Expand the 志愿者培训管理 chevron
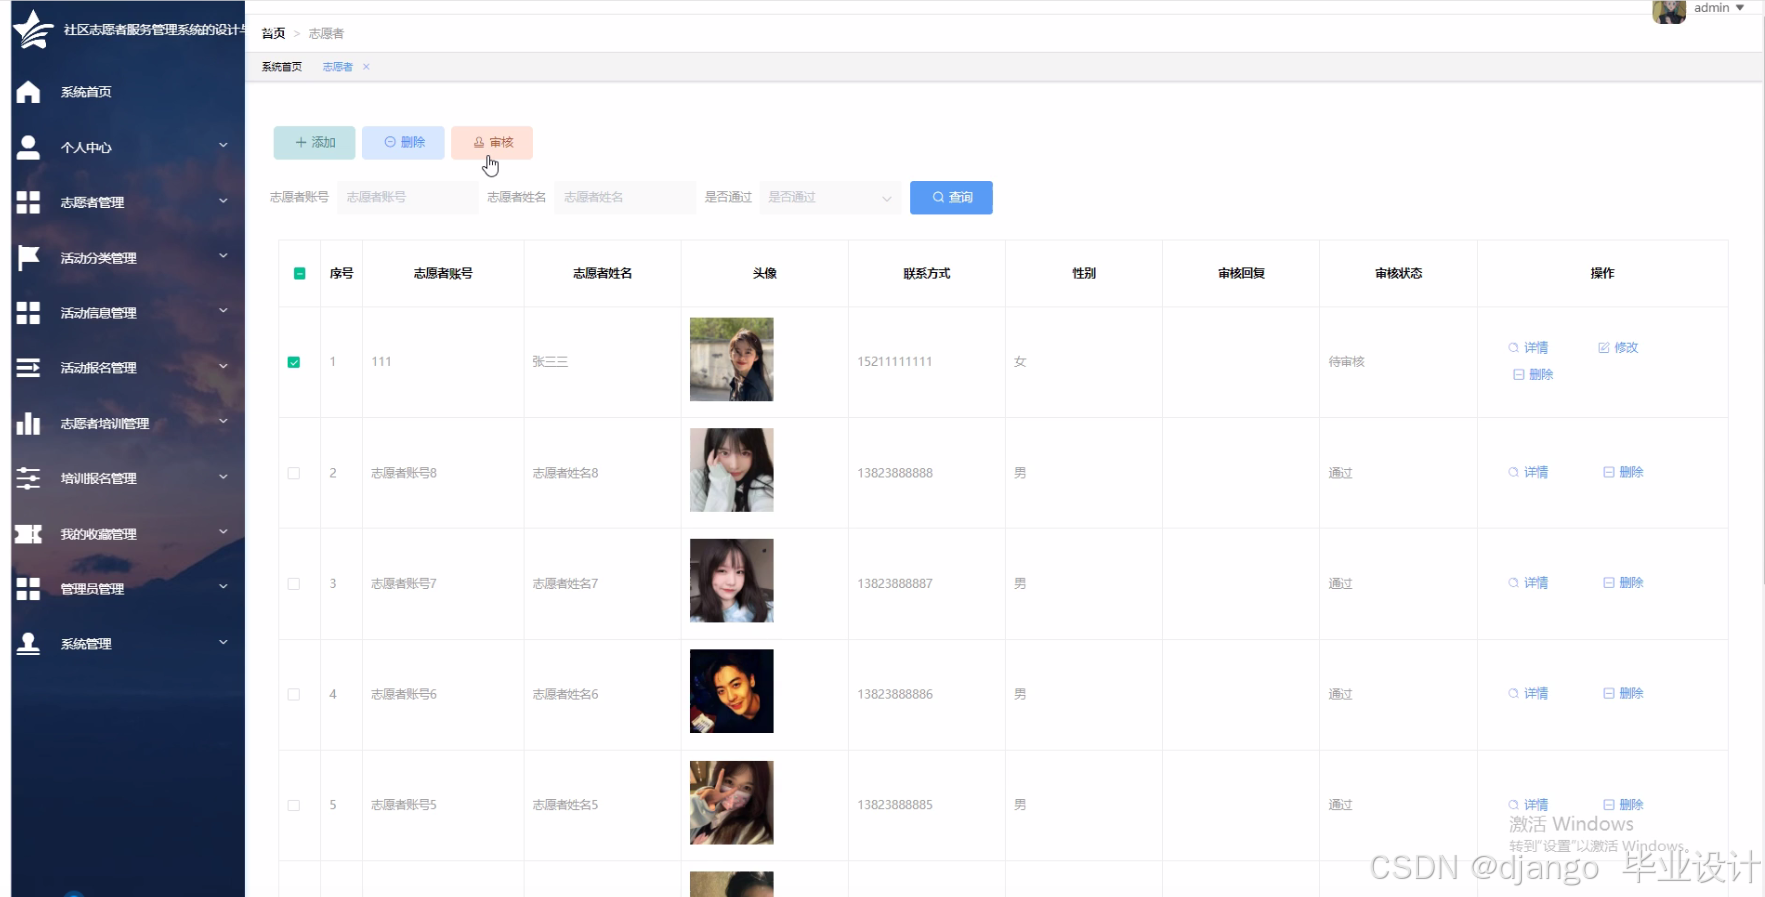This screenshot has height=897, width=1765. tap(223, 421)
